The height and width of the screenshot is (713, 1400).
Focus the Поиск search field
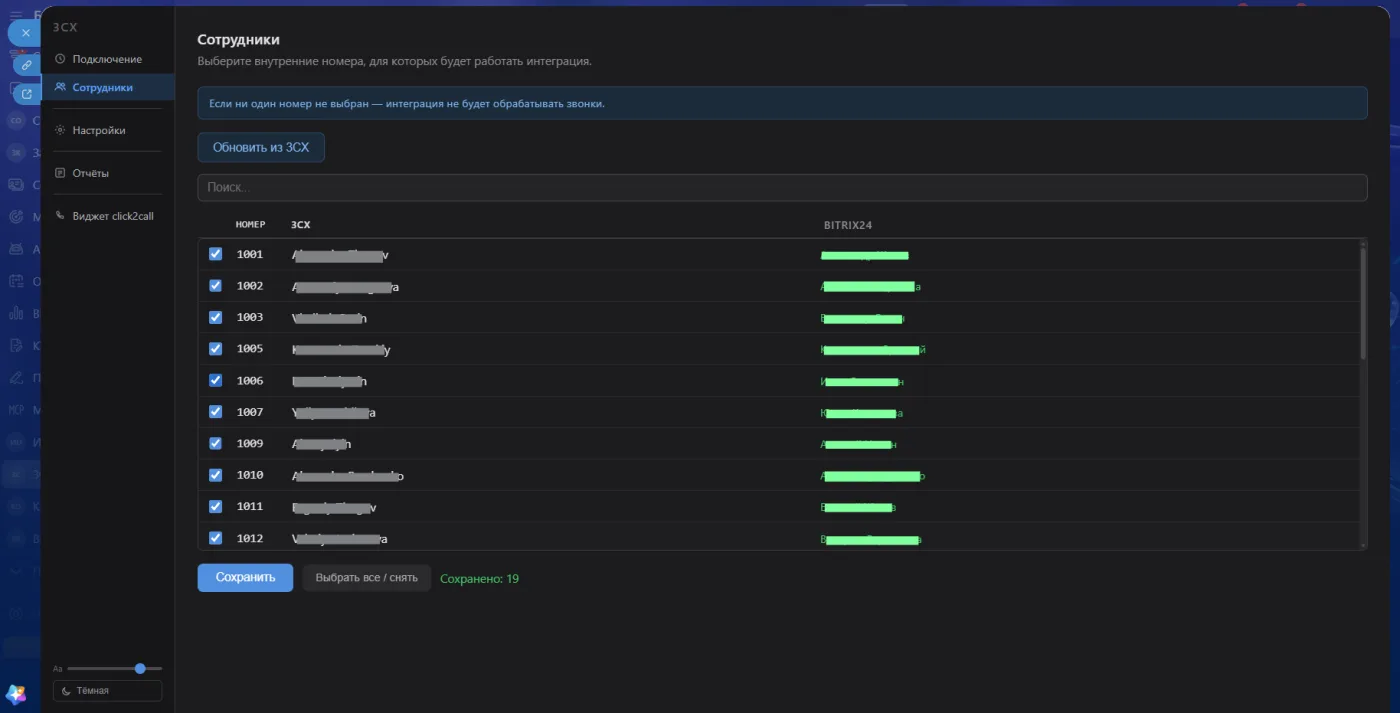tap(782, 188)
